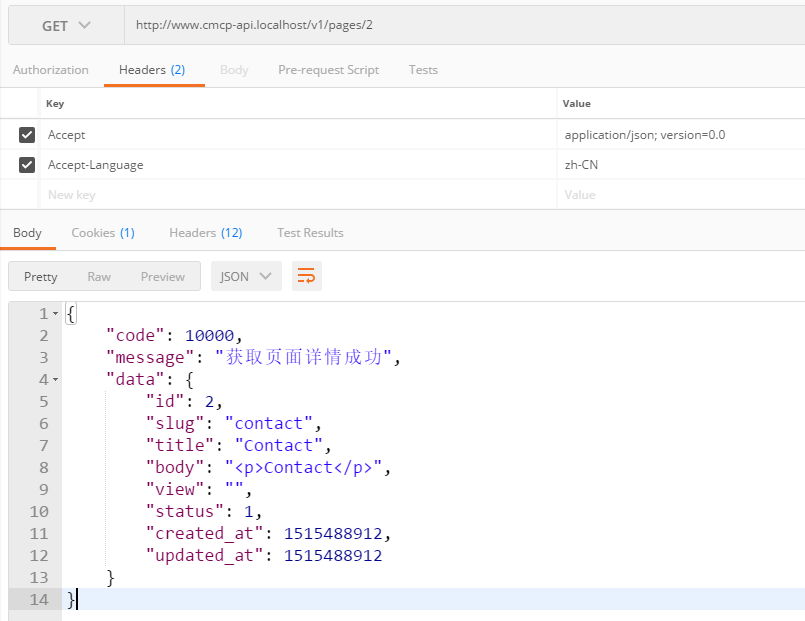Image resolution: width=805 pixels, height=621 pixels.
Task: Select the Preview view button
Action: pos(163,277)
